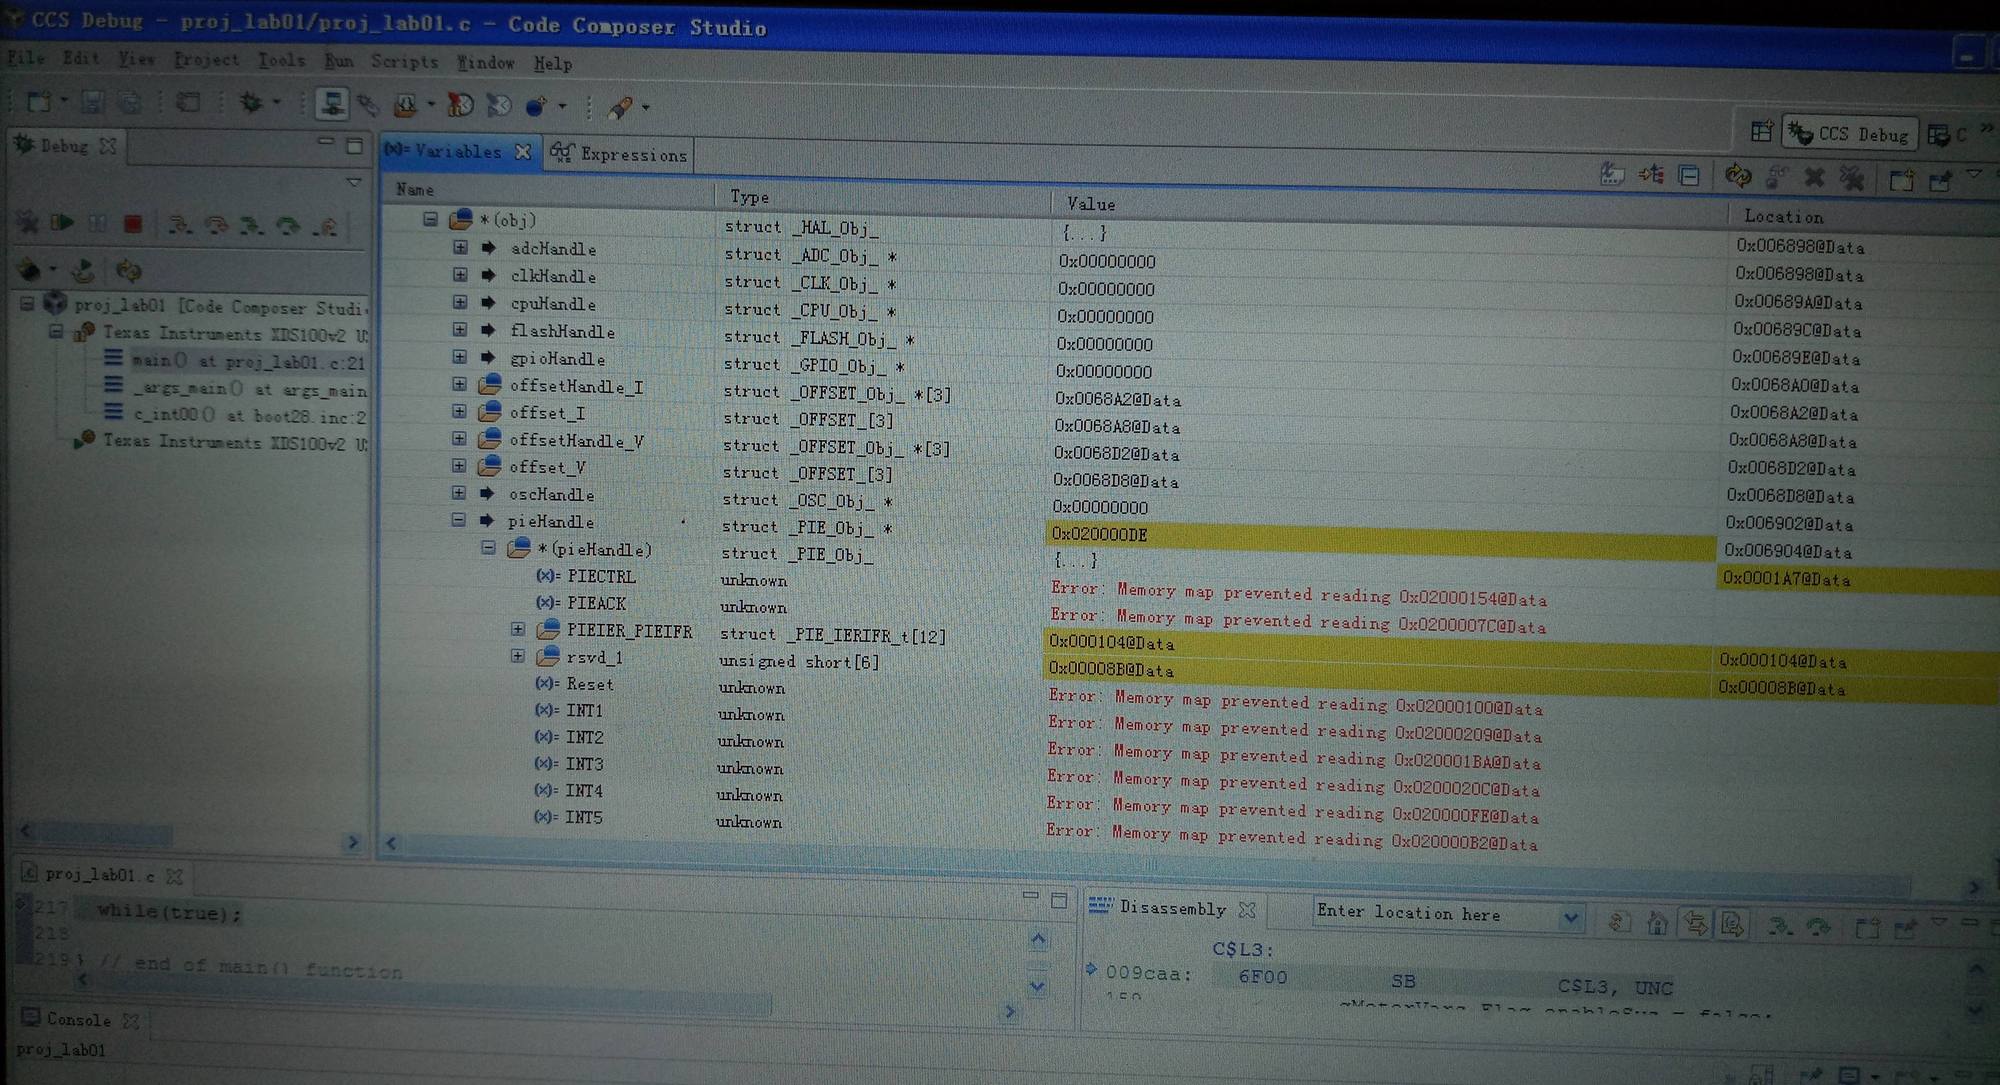This screenshot has height=1085, width=2000.
Task: Select the CCS Debug perspective button
Action: 1850,134
